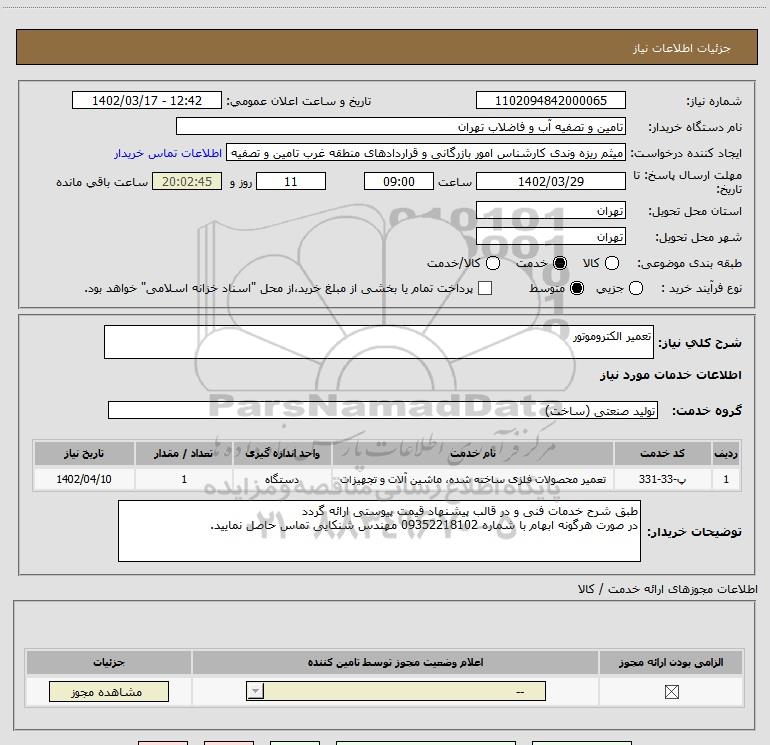The image size is (770, 745).
Task: Click the نام خدمت column header
Action: (472, 453)
